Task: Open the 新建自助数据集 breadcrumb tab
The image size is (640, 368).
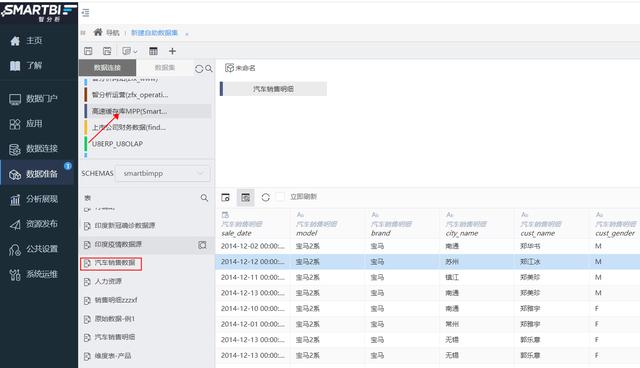Action: point(154,33)
